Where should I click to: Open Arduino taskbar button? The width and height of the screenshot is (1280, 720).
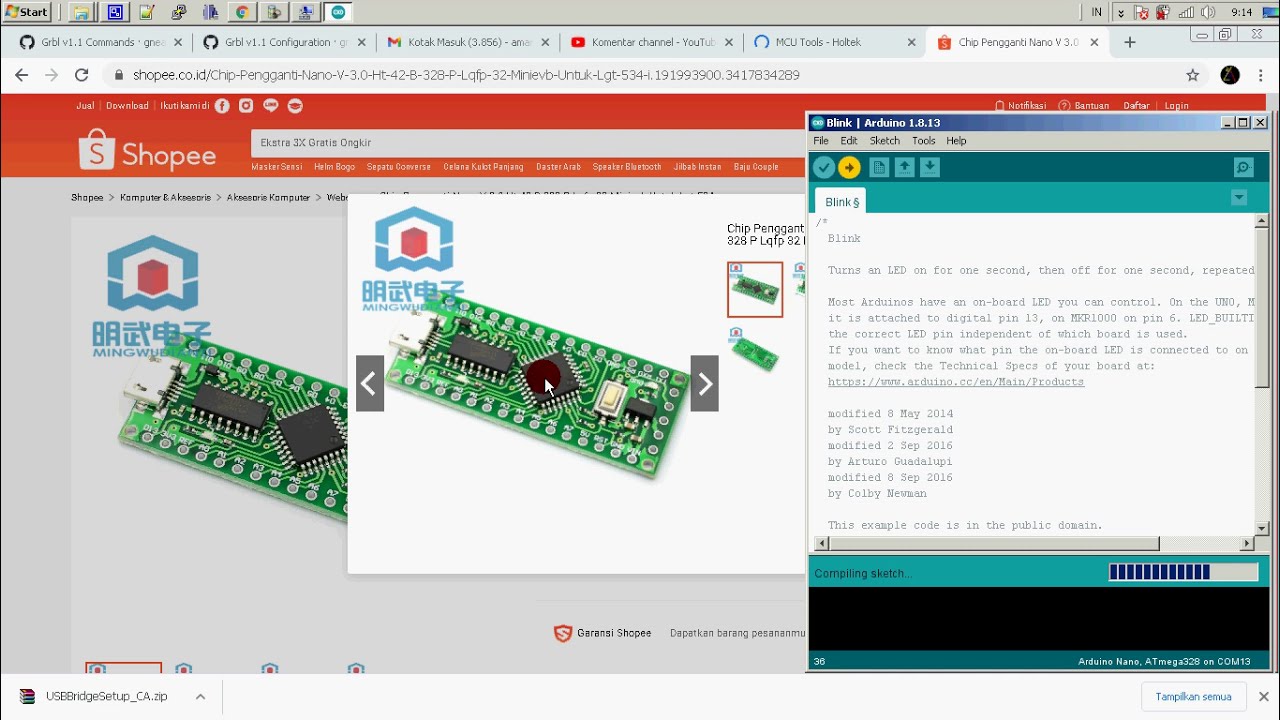coord(338,12)
